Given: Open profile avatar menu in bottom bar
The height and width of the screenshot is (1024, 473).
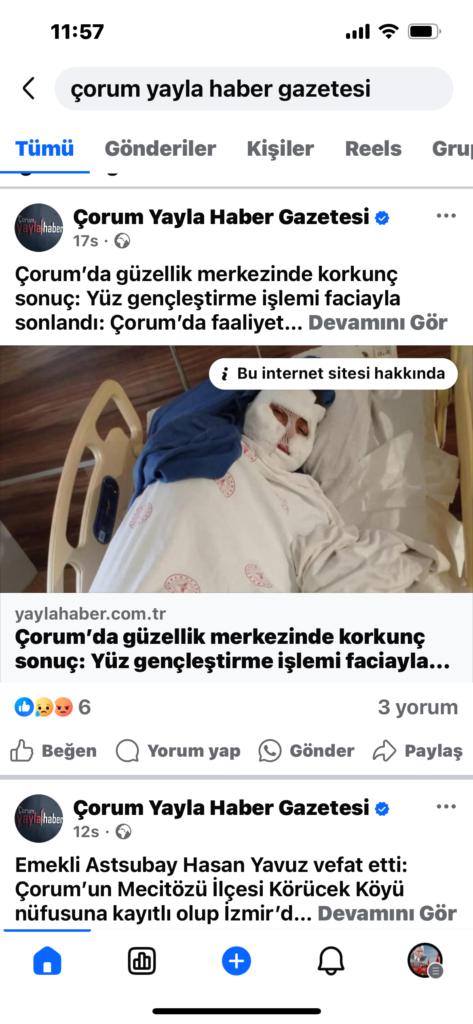Looking at the screenshot, I should [425, 961].
